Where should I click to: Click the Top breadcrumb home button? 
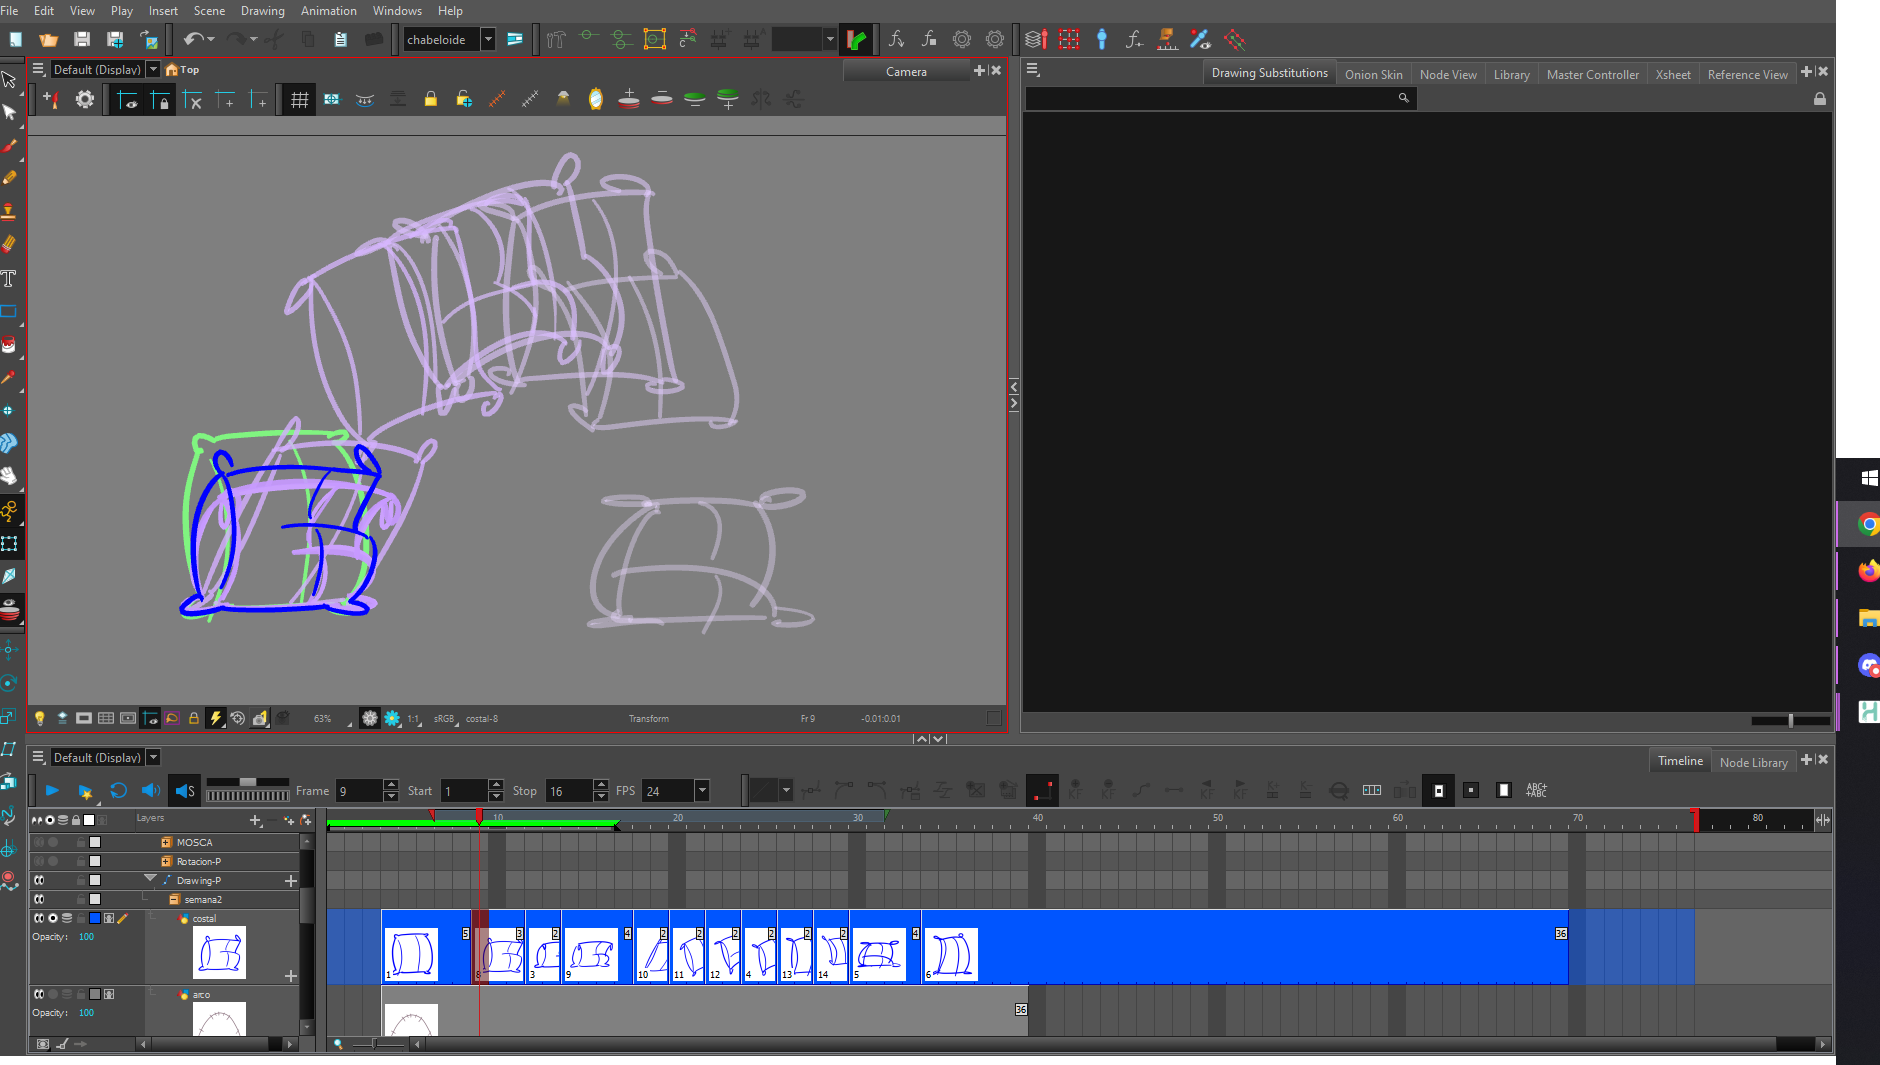point(182,69)
